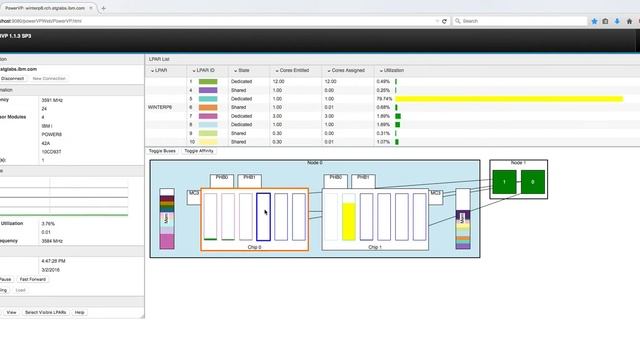Select the last core in Chip 1
This screenshot has width=640, height=360.
(x=419, y=217)
